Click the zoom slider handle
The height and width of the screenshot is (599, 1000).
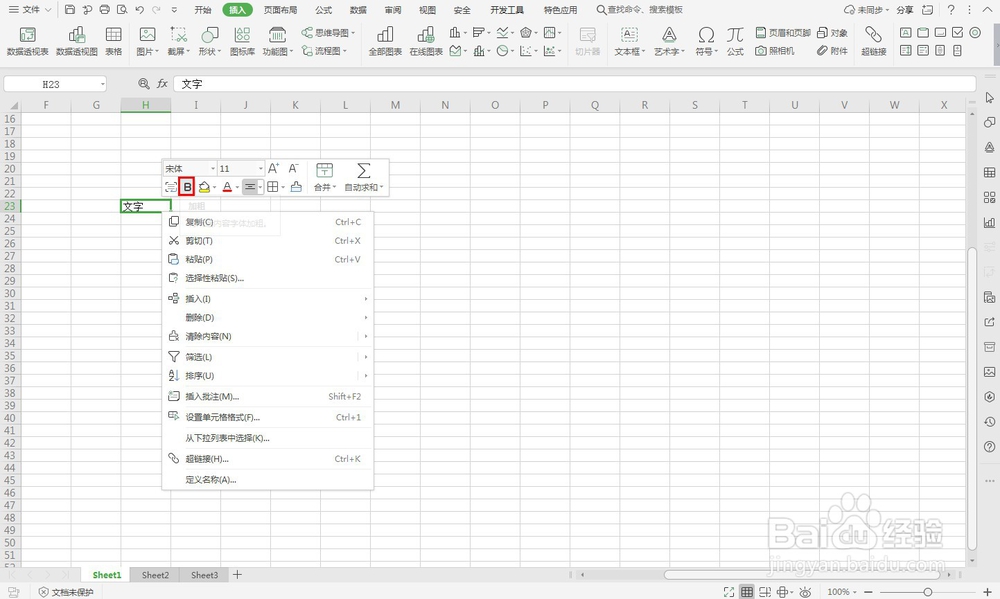tap(928, 592)
